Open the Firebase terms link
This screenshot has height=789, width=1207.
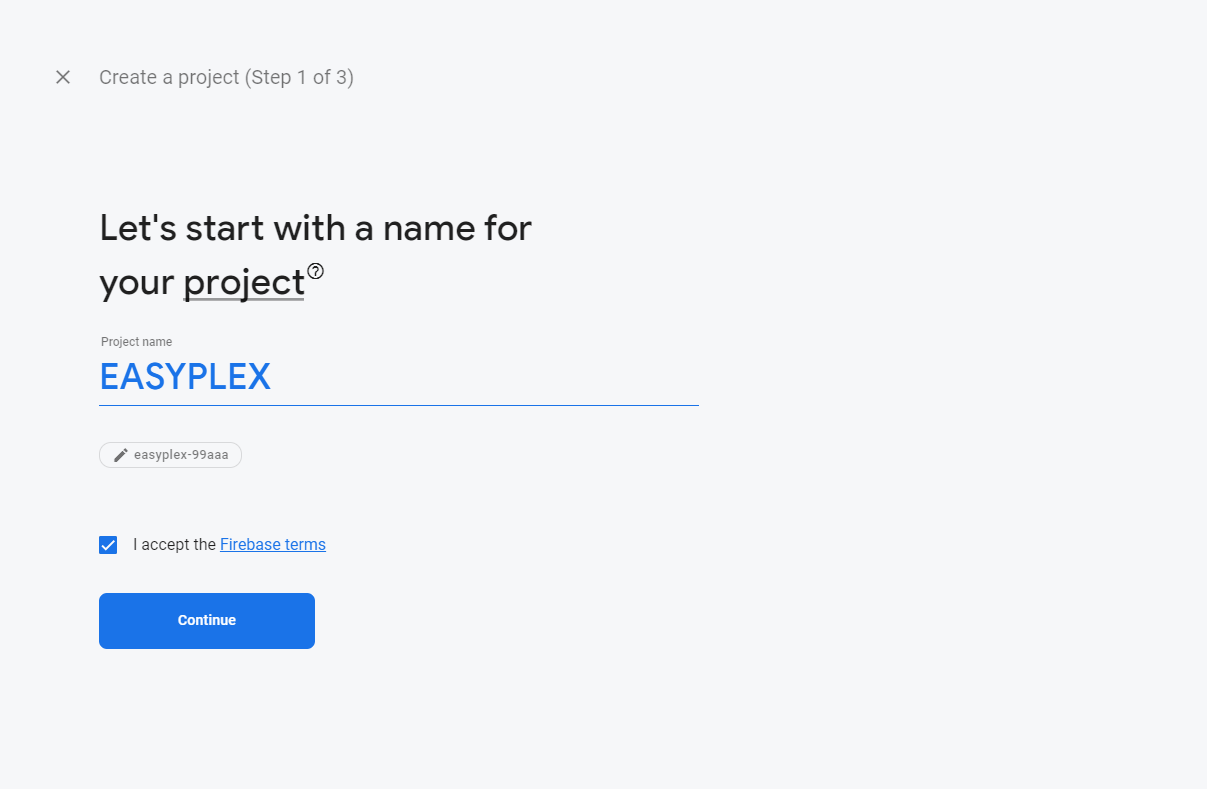272,544
